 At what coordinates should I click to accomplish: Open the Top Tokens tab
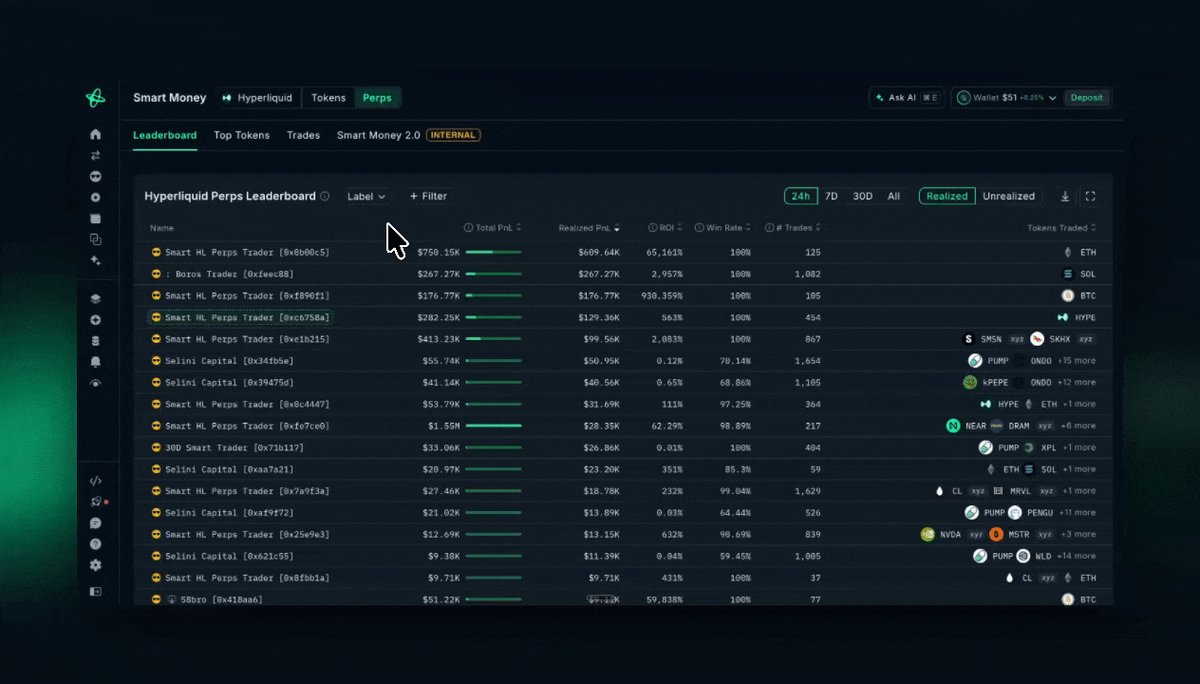click(242, 135)
